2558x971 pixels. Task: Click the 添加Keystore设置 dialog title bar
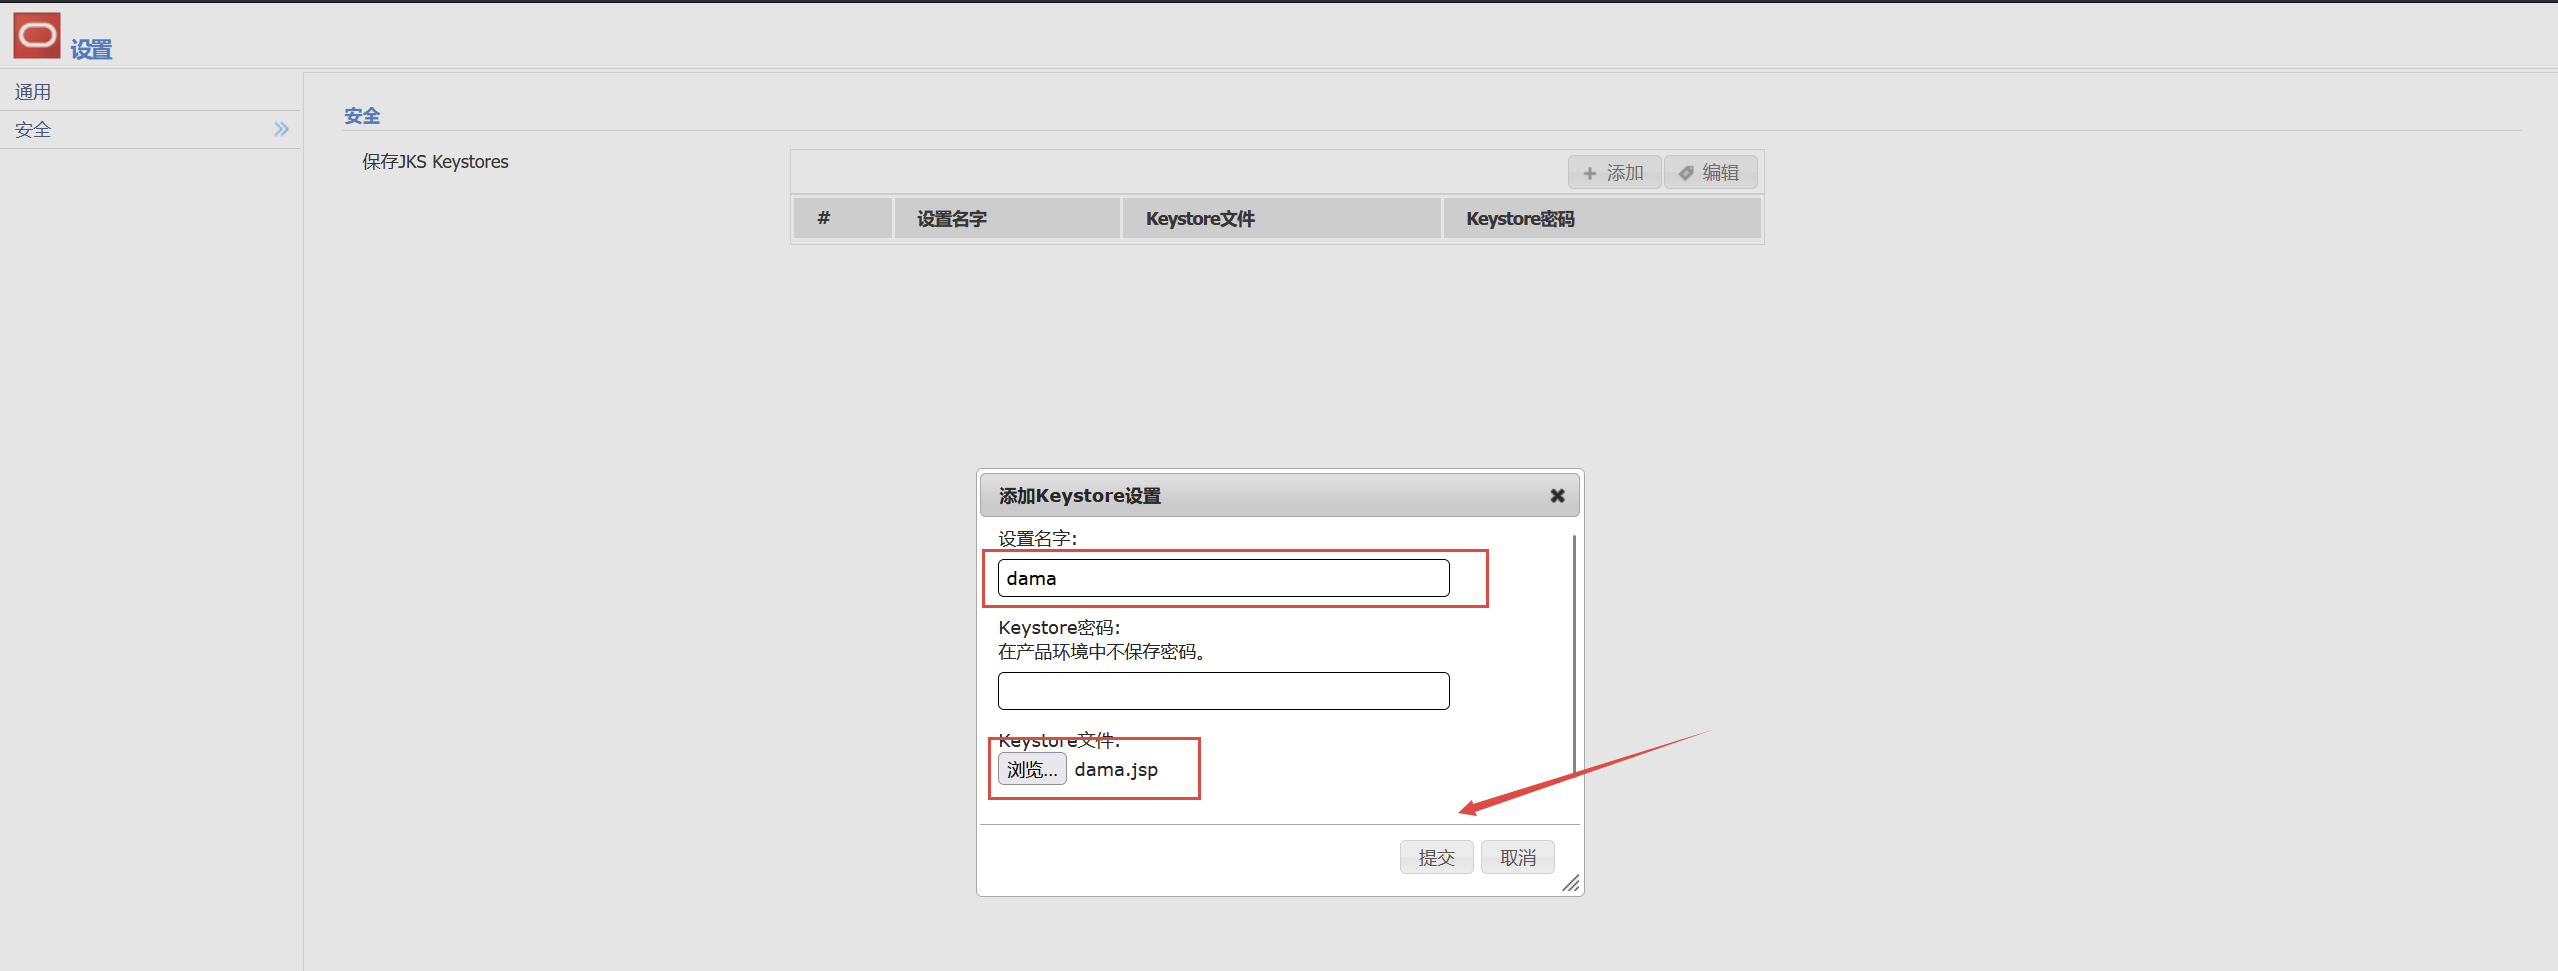tap(1280, 496)
